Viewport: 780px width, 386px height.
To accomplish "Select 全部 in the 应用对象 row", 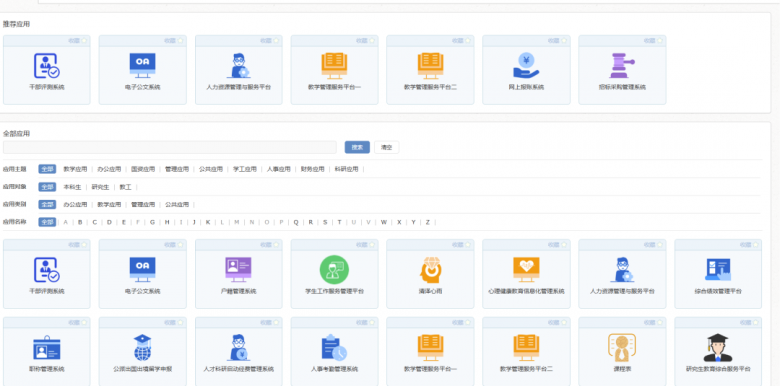I will tap(47, 187).
